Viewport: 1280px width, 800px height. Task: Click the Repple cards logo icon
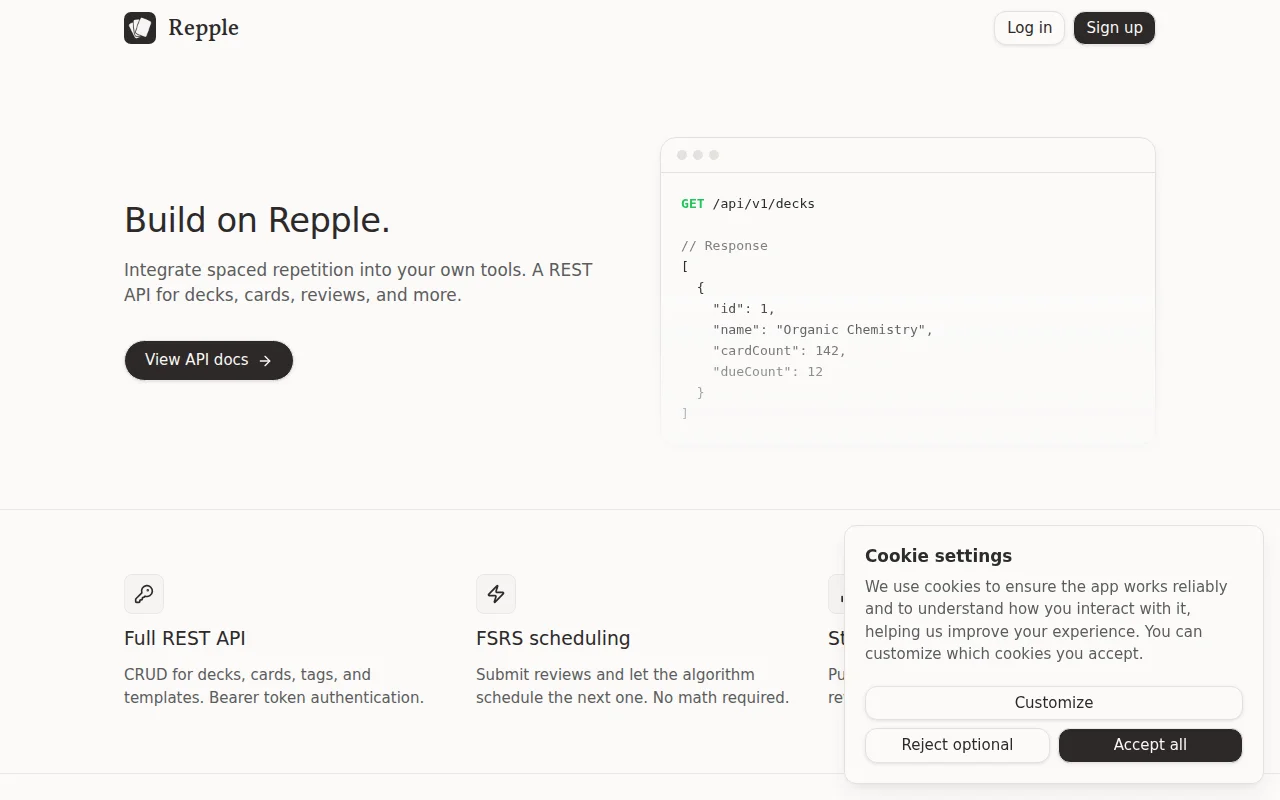140,28
